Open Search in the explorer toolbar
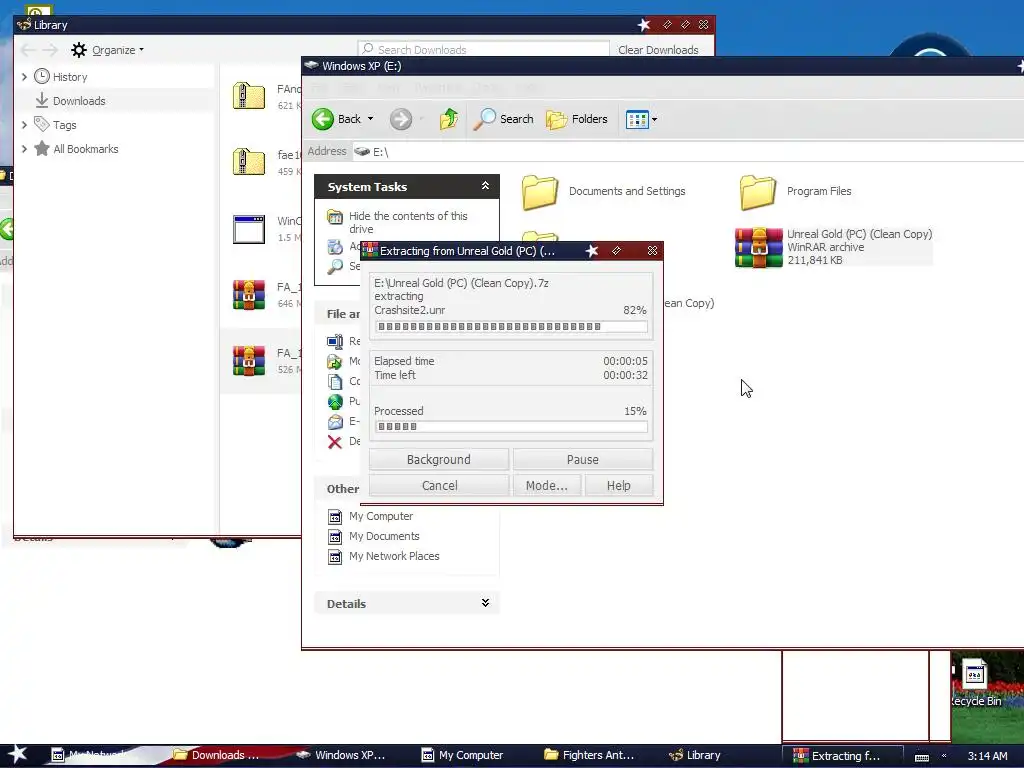Image resolution: width=1024 pixels, height=768 pixels. [x=503, y=119]
